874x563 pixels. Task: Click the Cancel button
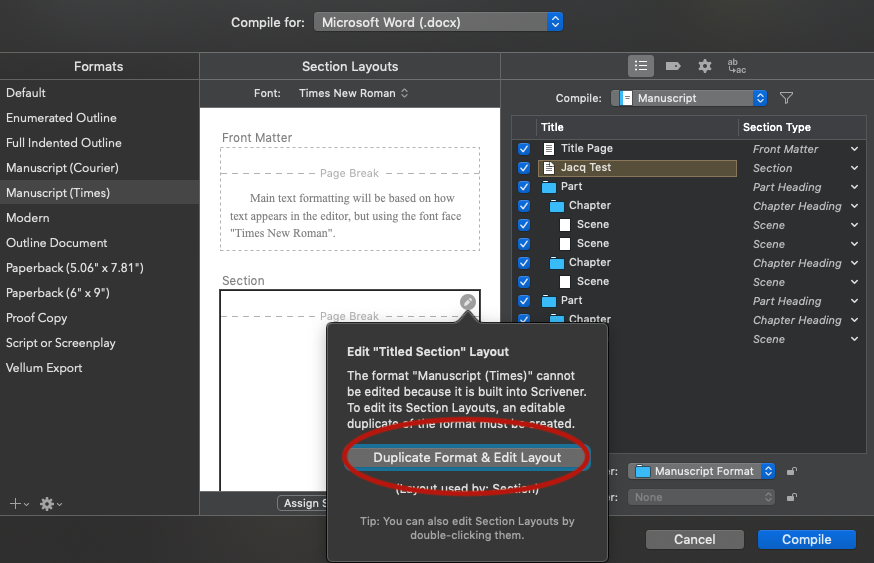pyautogui.click(x=695, y=539)
